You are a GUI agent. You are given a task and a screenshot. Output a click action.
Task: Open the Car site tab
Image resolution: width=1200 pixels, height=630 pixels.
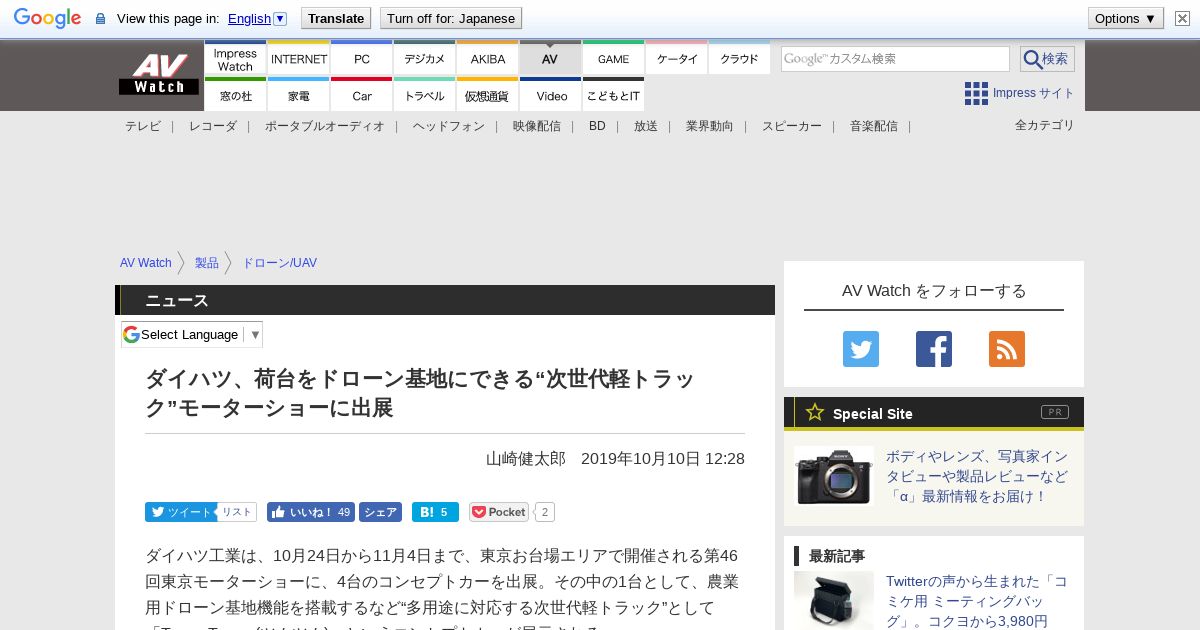point(362,95)
